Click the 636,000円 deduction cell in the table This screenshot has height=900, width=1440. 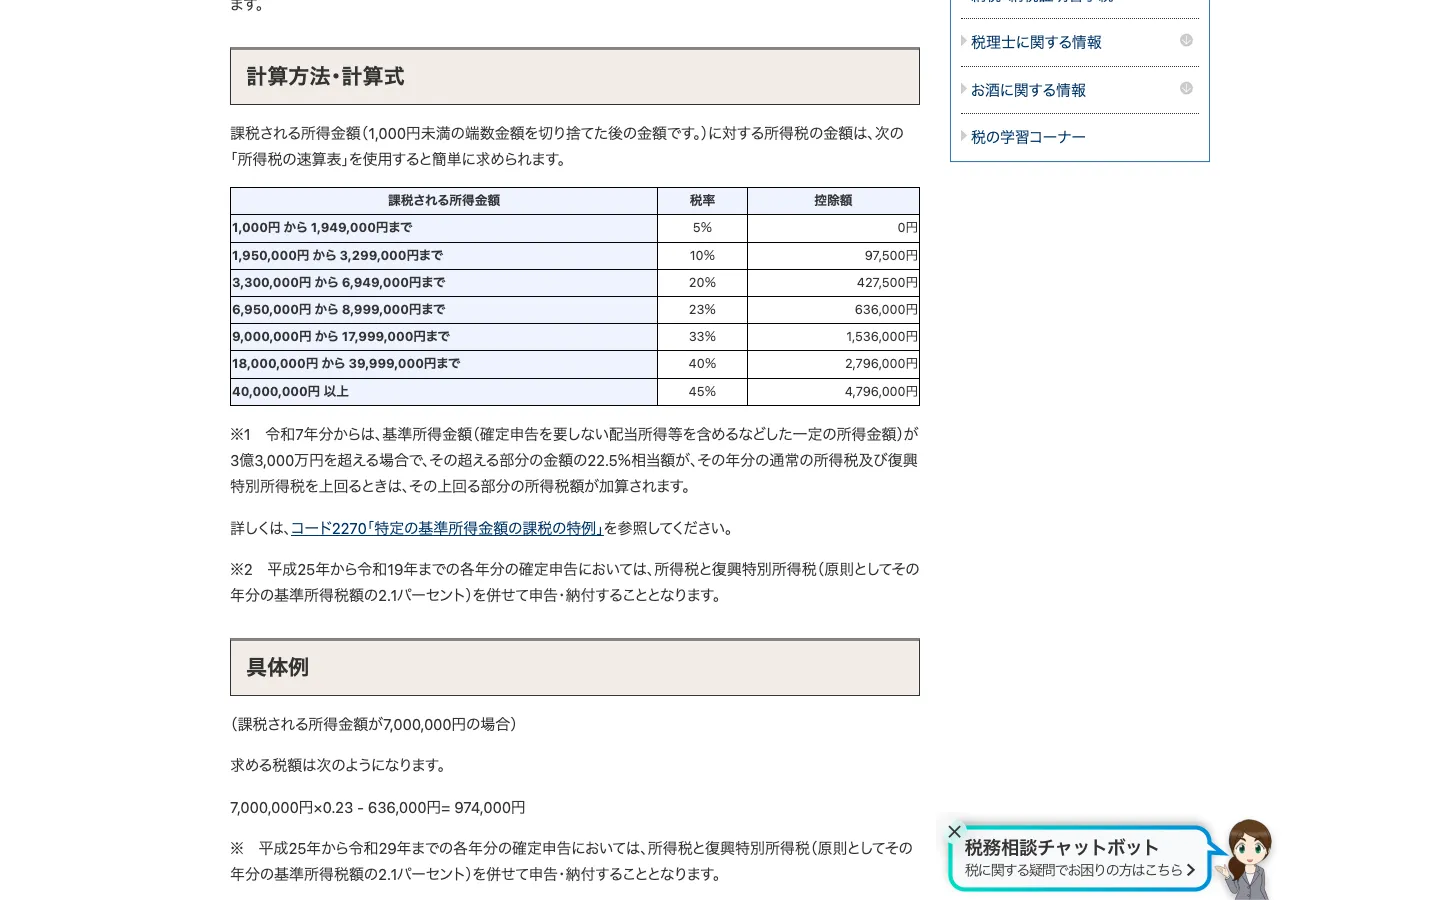[833, 310]
